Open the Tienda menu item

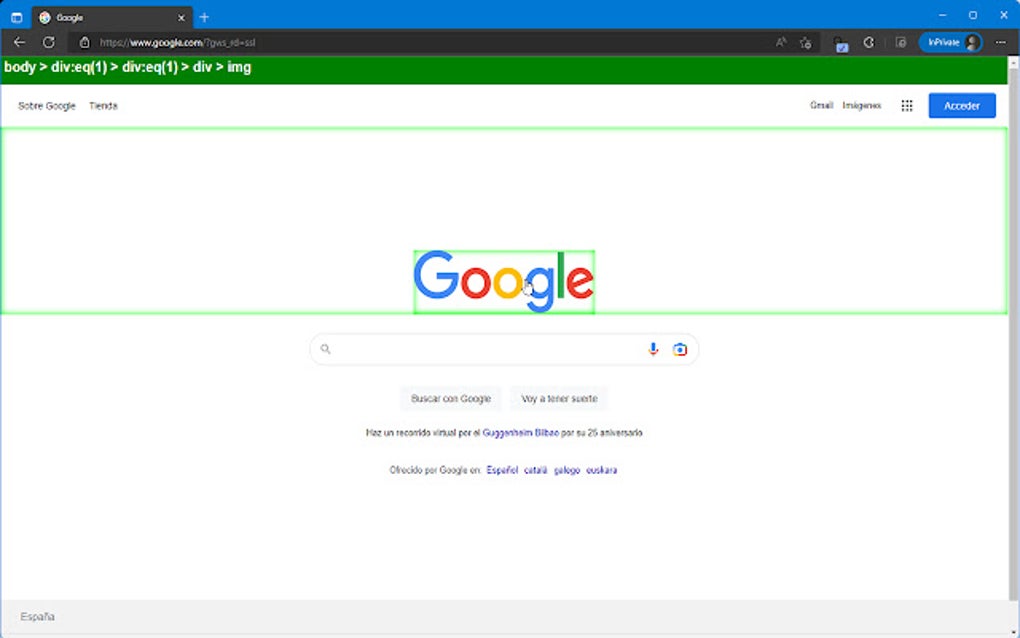tap(103, 105)
